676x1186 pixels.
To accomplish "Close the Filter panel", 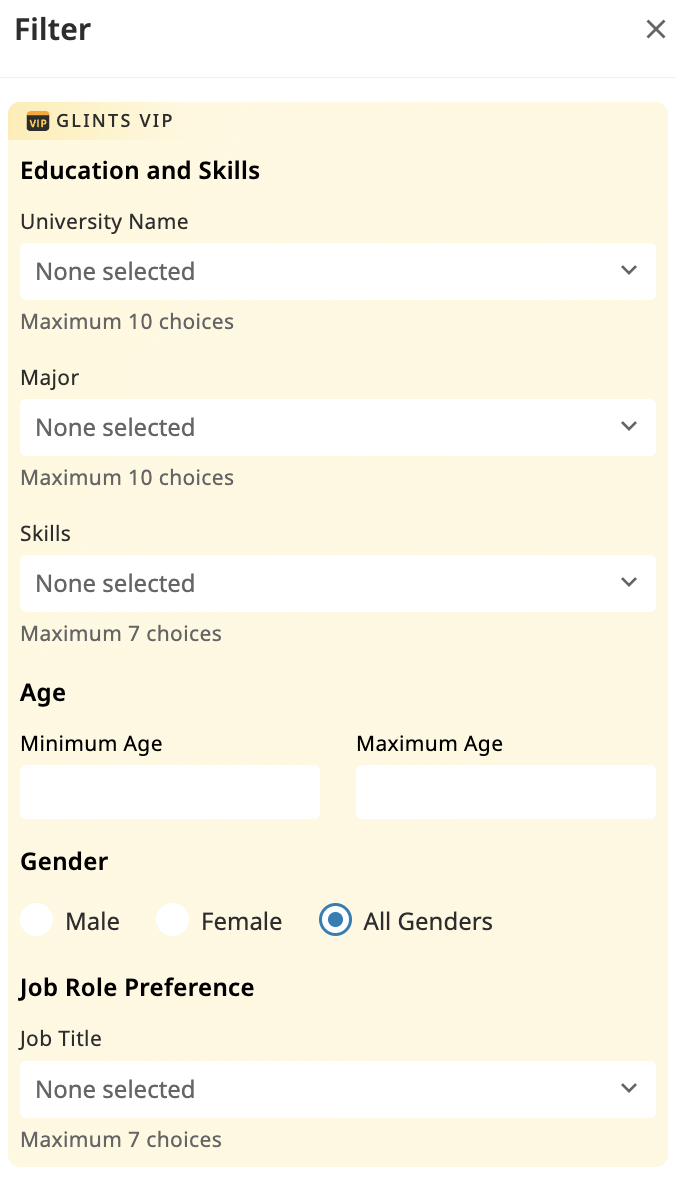I will [655, 29].
